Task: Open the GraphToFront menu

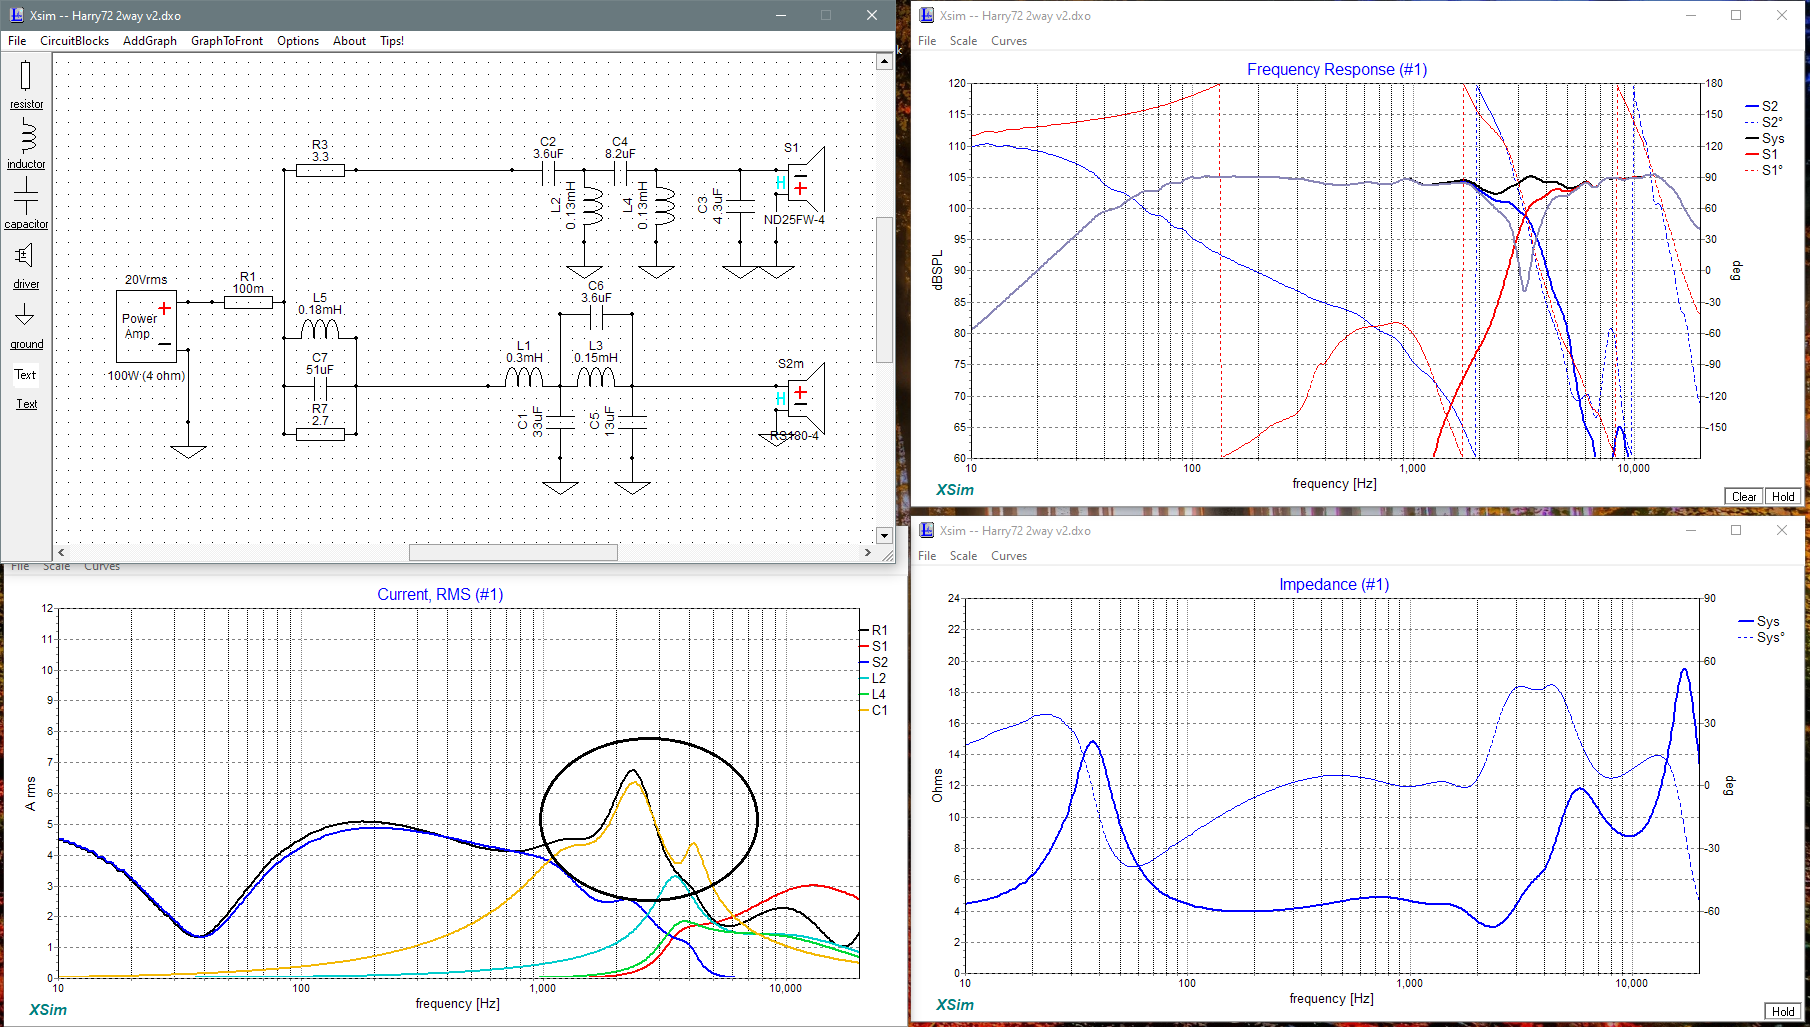Action: (x=227, y=41)
